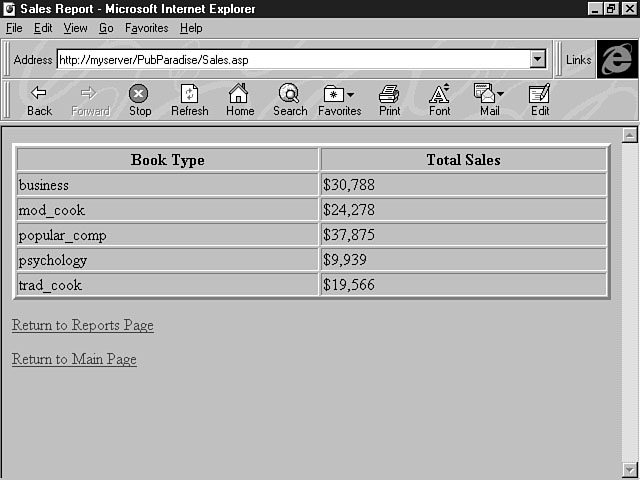Click the scrollbar down arrow
This screenshot has width=640, height=480.
click(629, 469)
